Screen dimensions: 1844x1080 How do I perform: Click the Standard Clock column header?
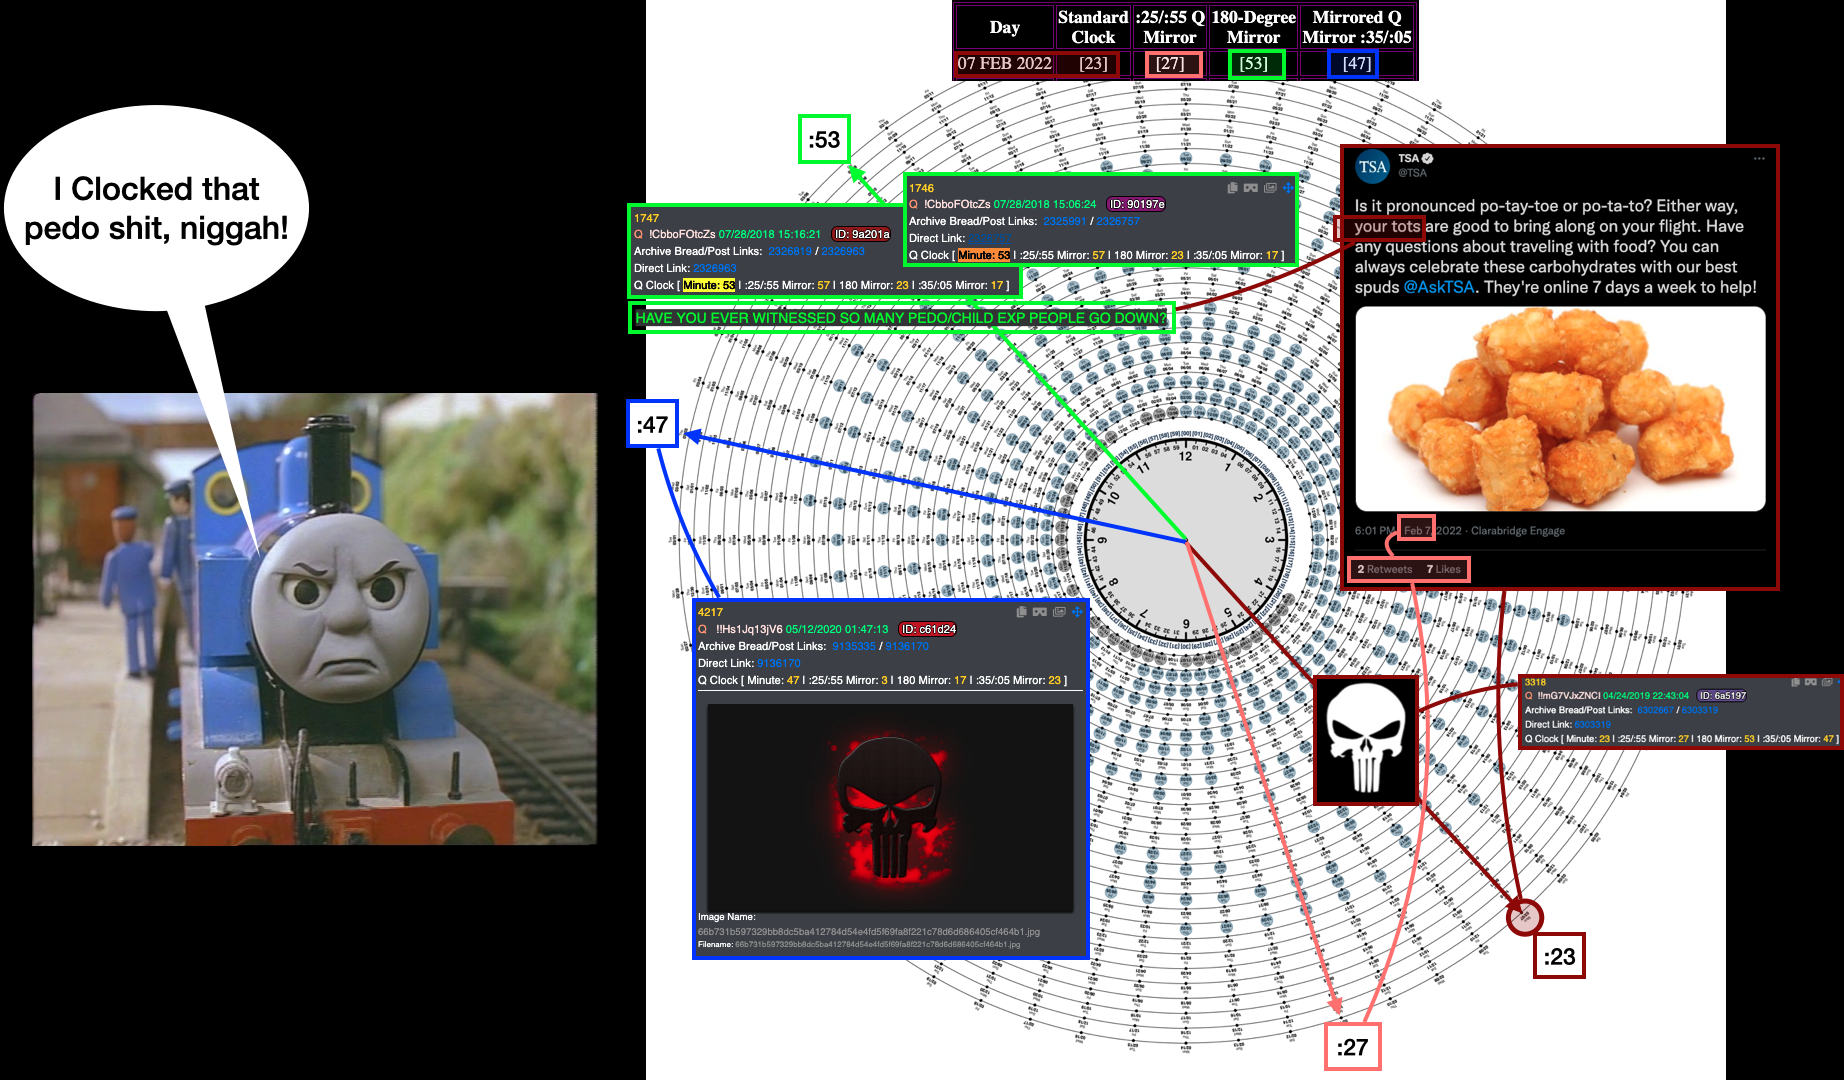[x=1093, y=27]
